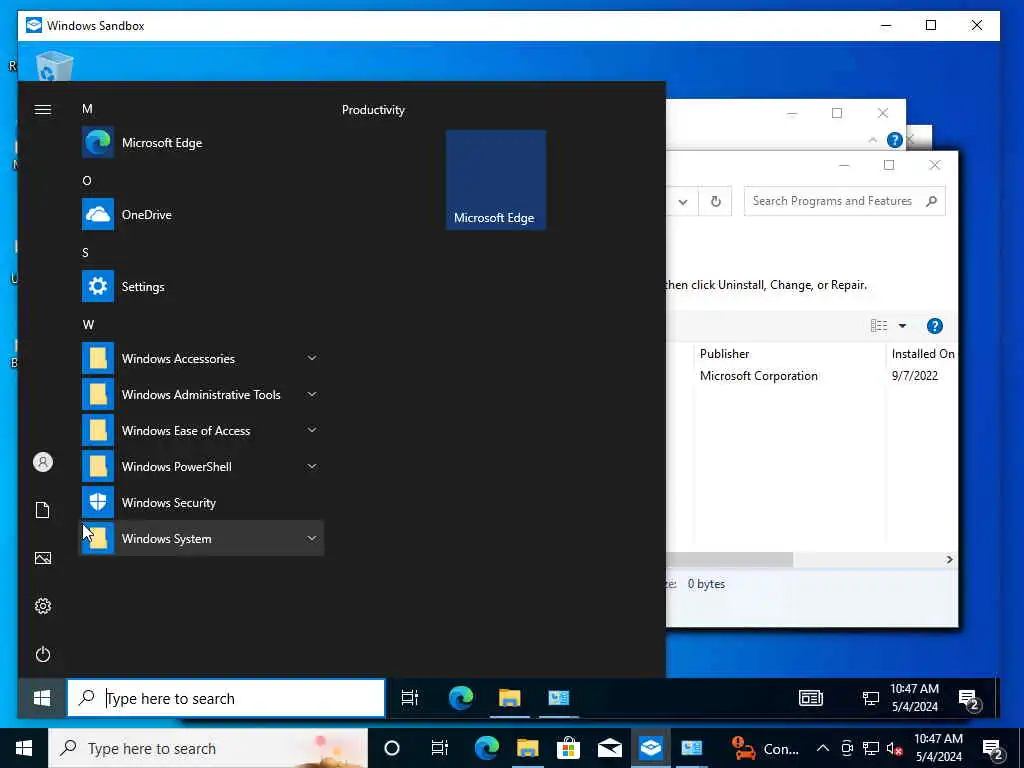Open News and interests on sandbox taskbar

click(x=811, y=698)
